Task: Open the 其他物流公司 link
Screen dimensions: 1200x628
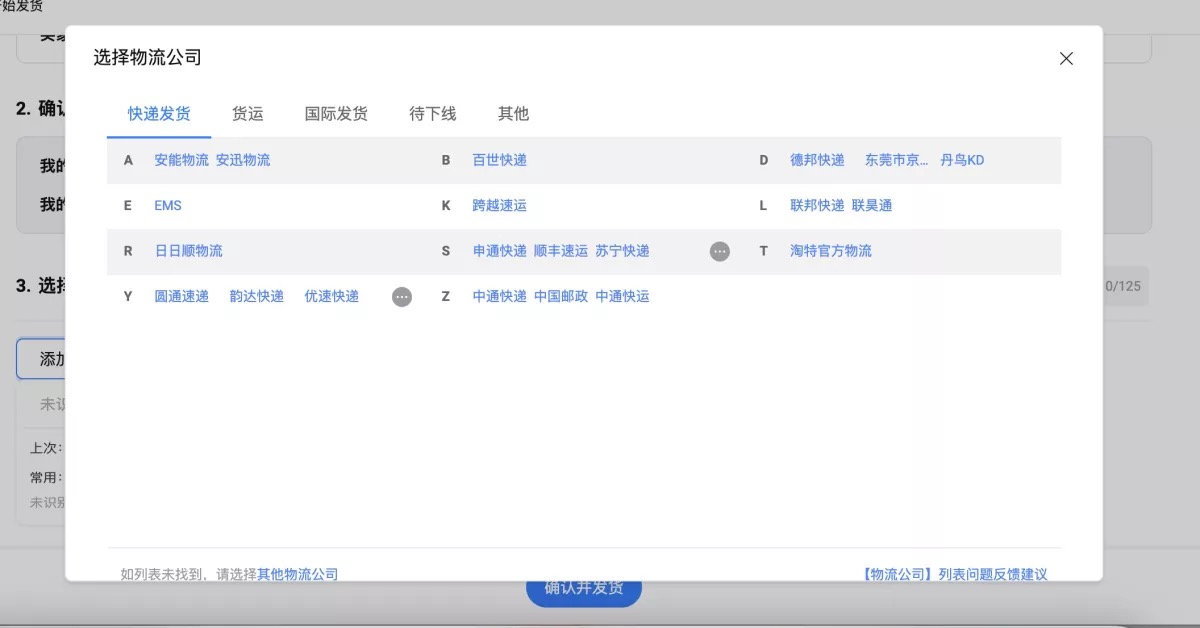Action: click(x=298, y=574)
